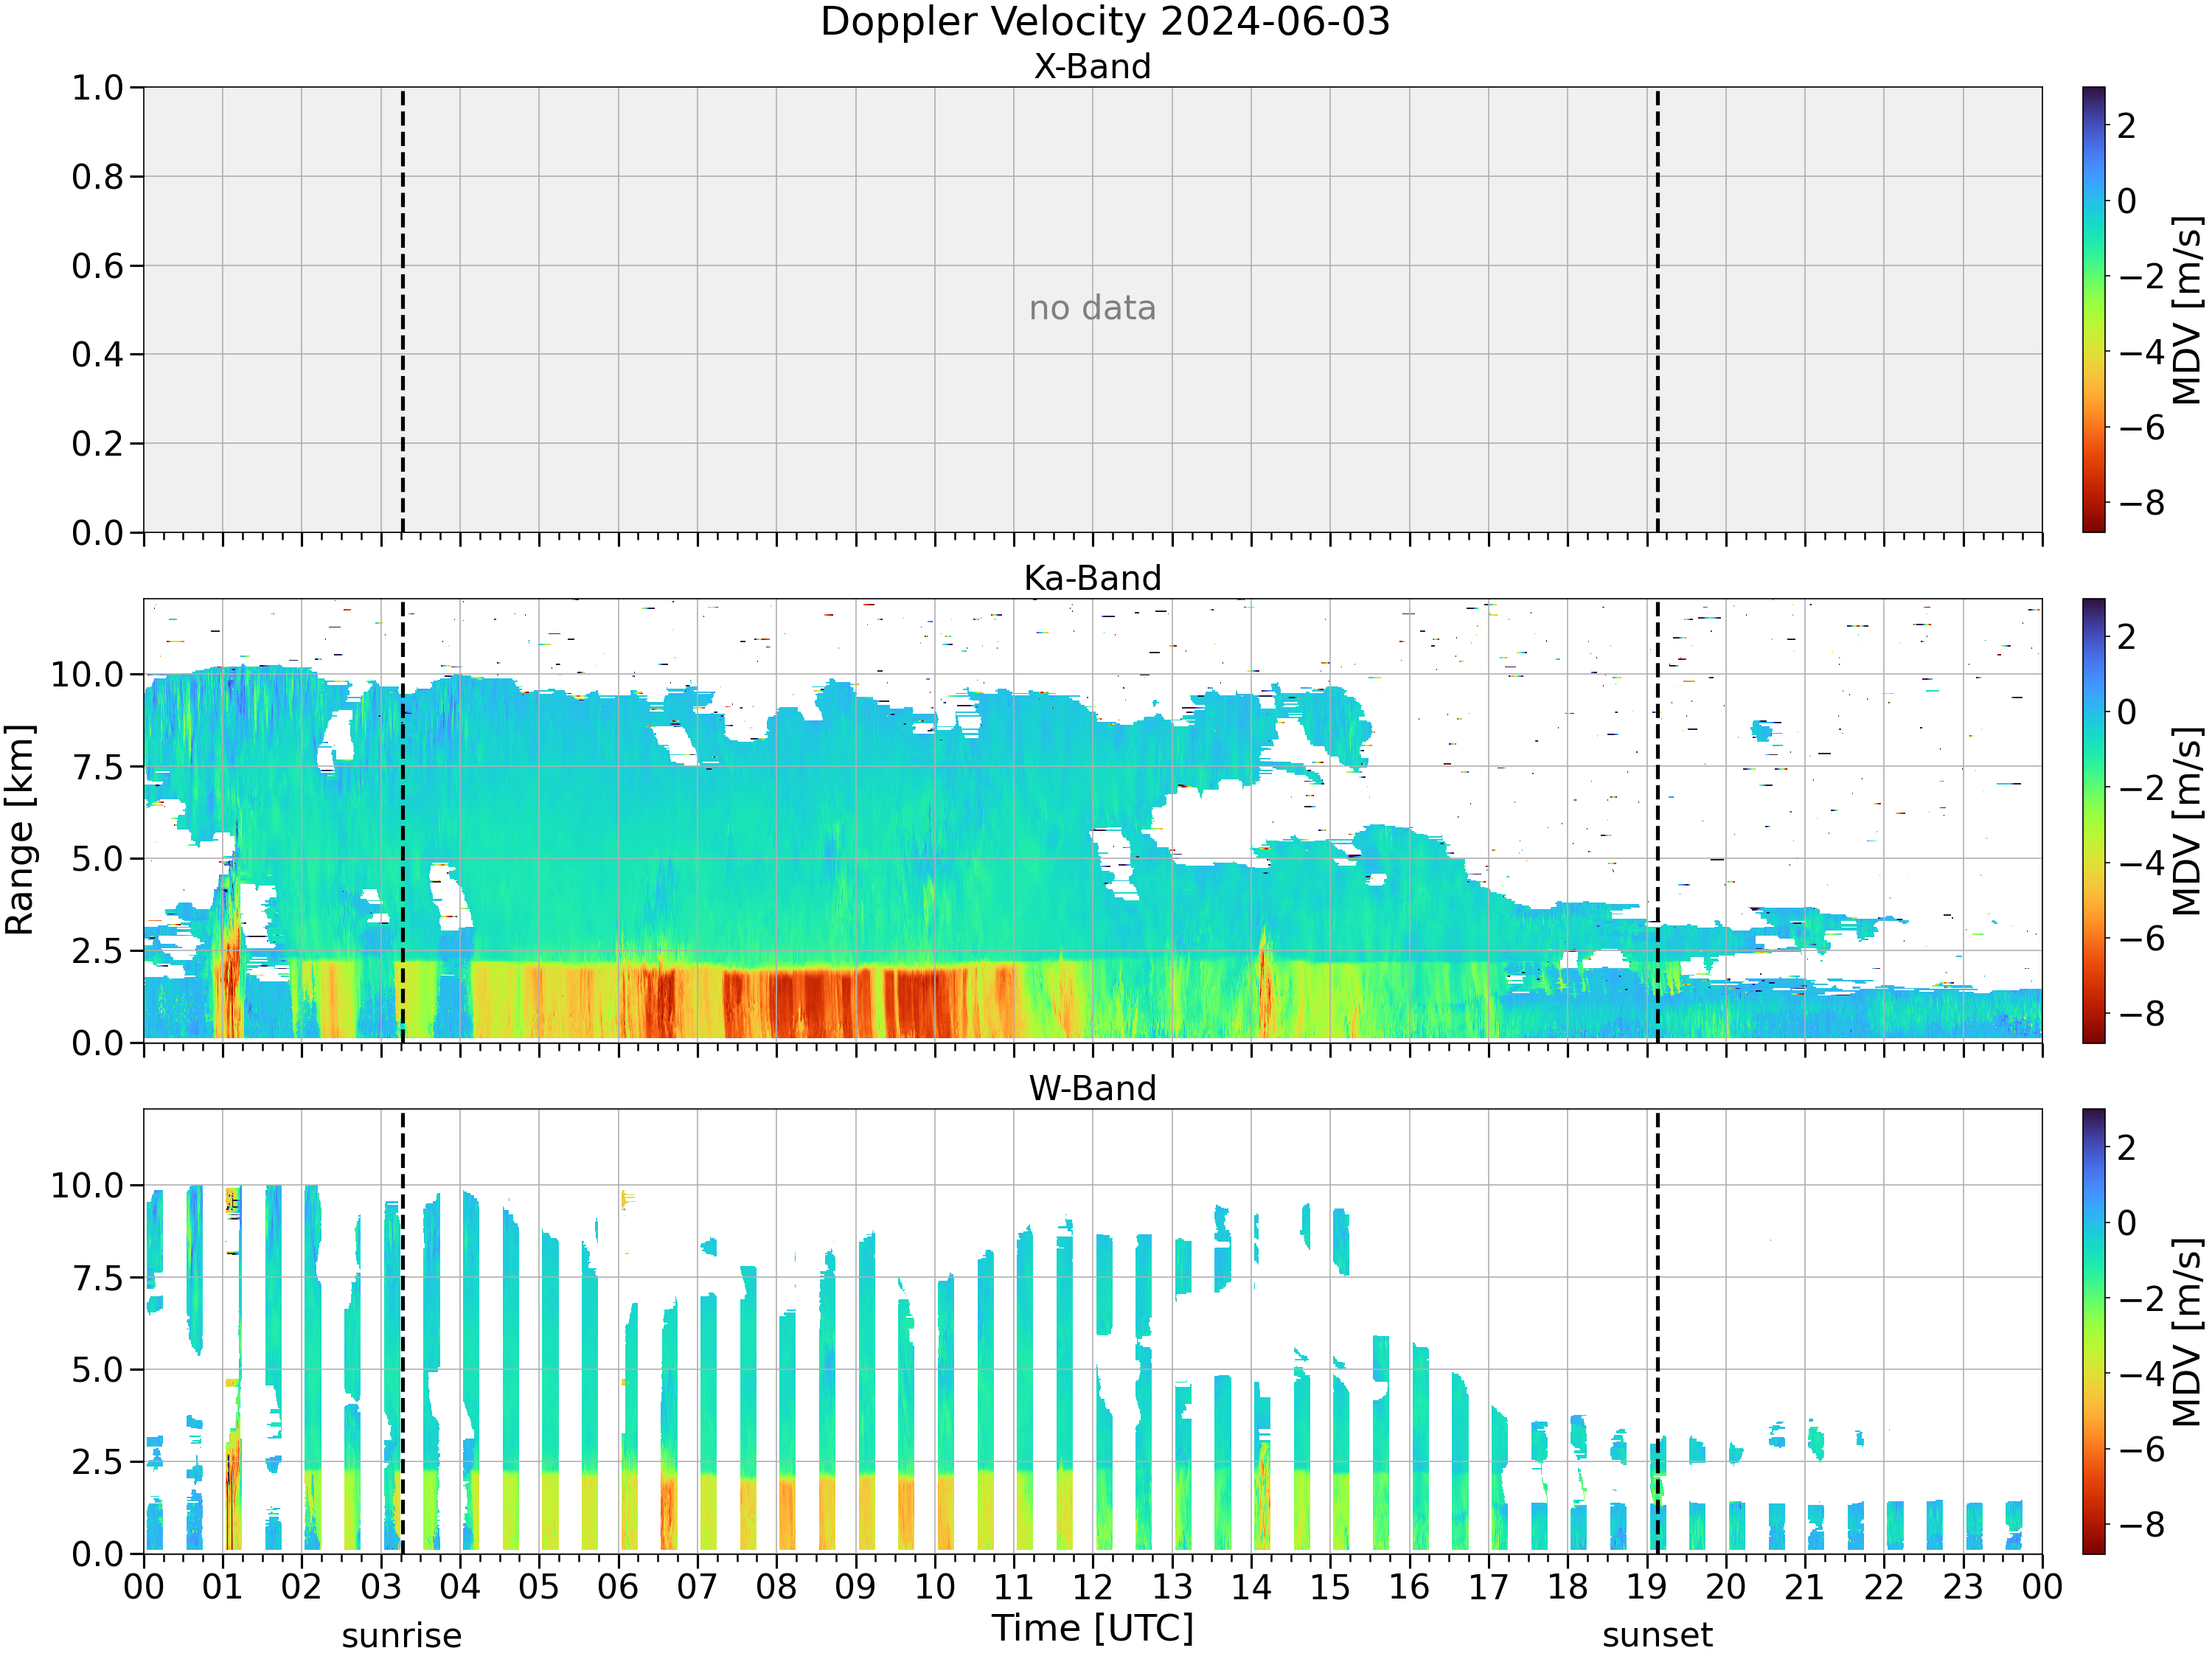This screenshot has width=2212, height=1659.
Task: Click the 'no data' text in X-Band panel
Action: click(x=1092, y=308)
